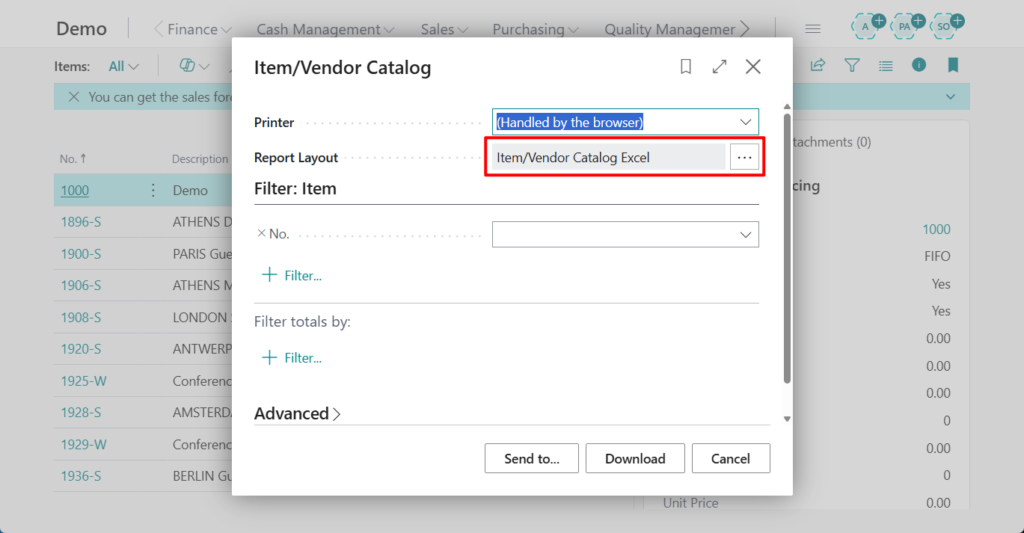Screen dimensions: 1024x533
Task: Switch to list view icon
Action: (x=885, y=66)
